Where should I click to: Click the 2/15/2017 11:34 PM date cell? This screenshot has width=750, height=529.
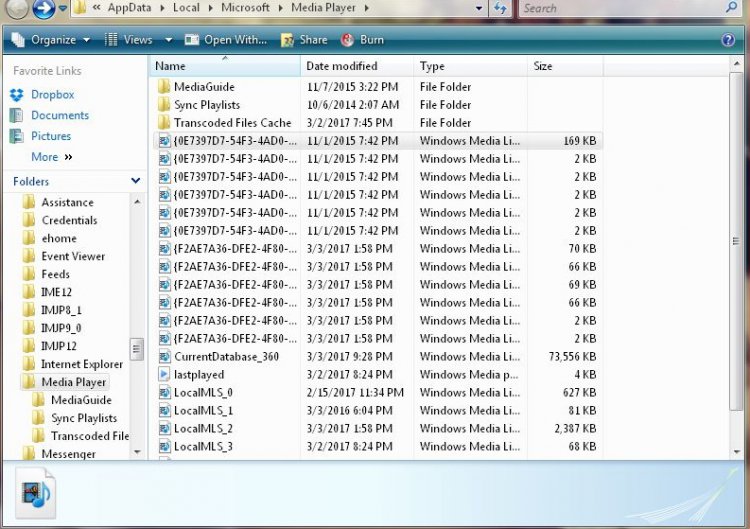(x=355, y=393)
